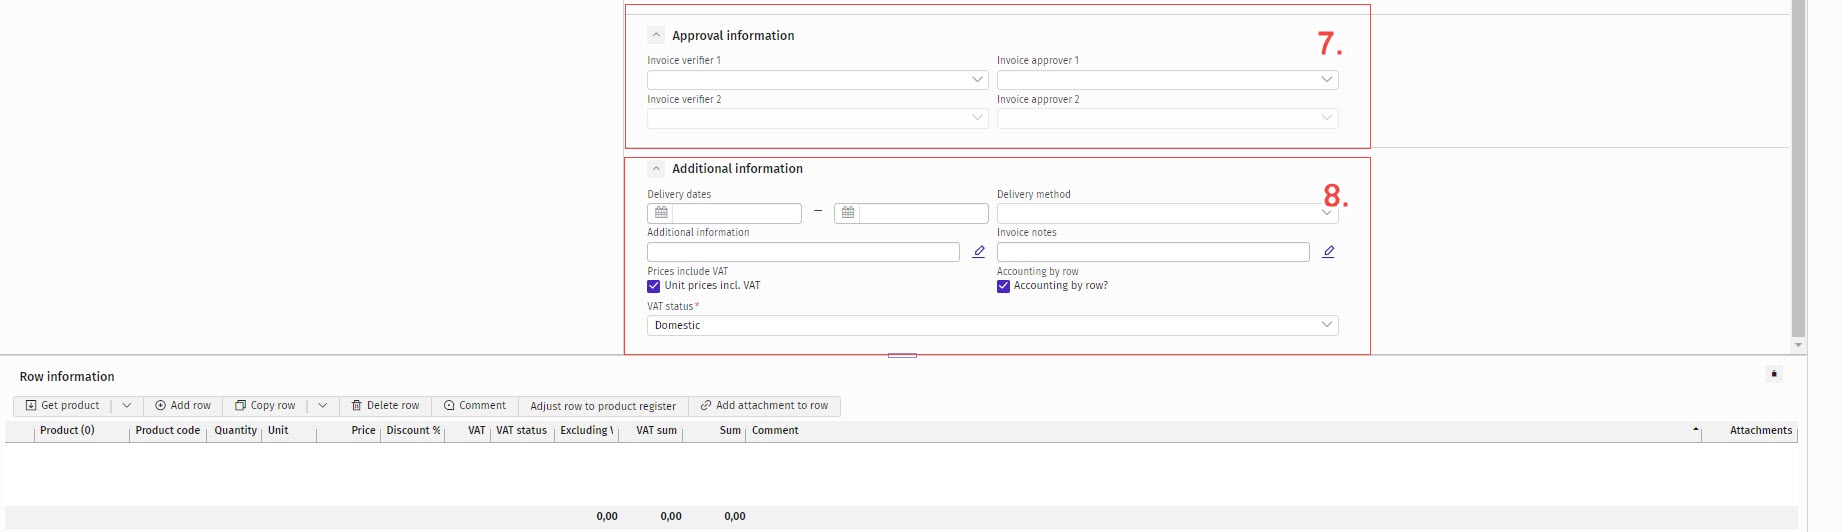Click Adjust row to product register
The height and width of the screenshot is (532, 1842).
(603, 406)
